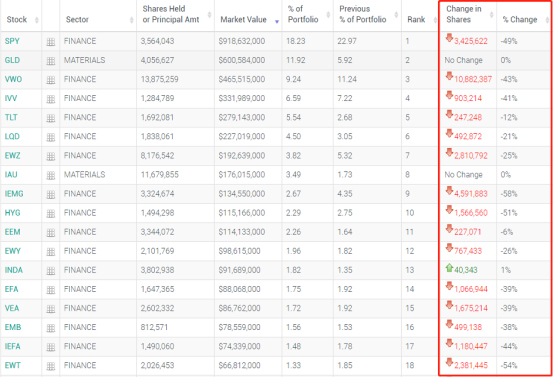The image size is (553, 377).
Task: Click the 2,381,445 change in shares value
Action: [x=471, y=365]
